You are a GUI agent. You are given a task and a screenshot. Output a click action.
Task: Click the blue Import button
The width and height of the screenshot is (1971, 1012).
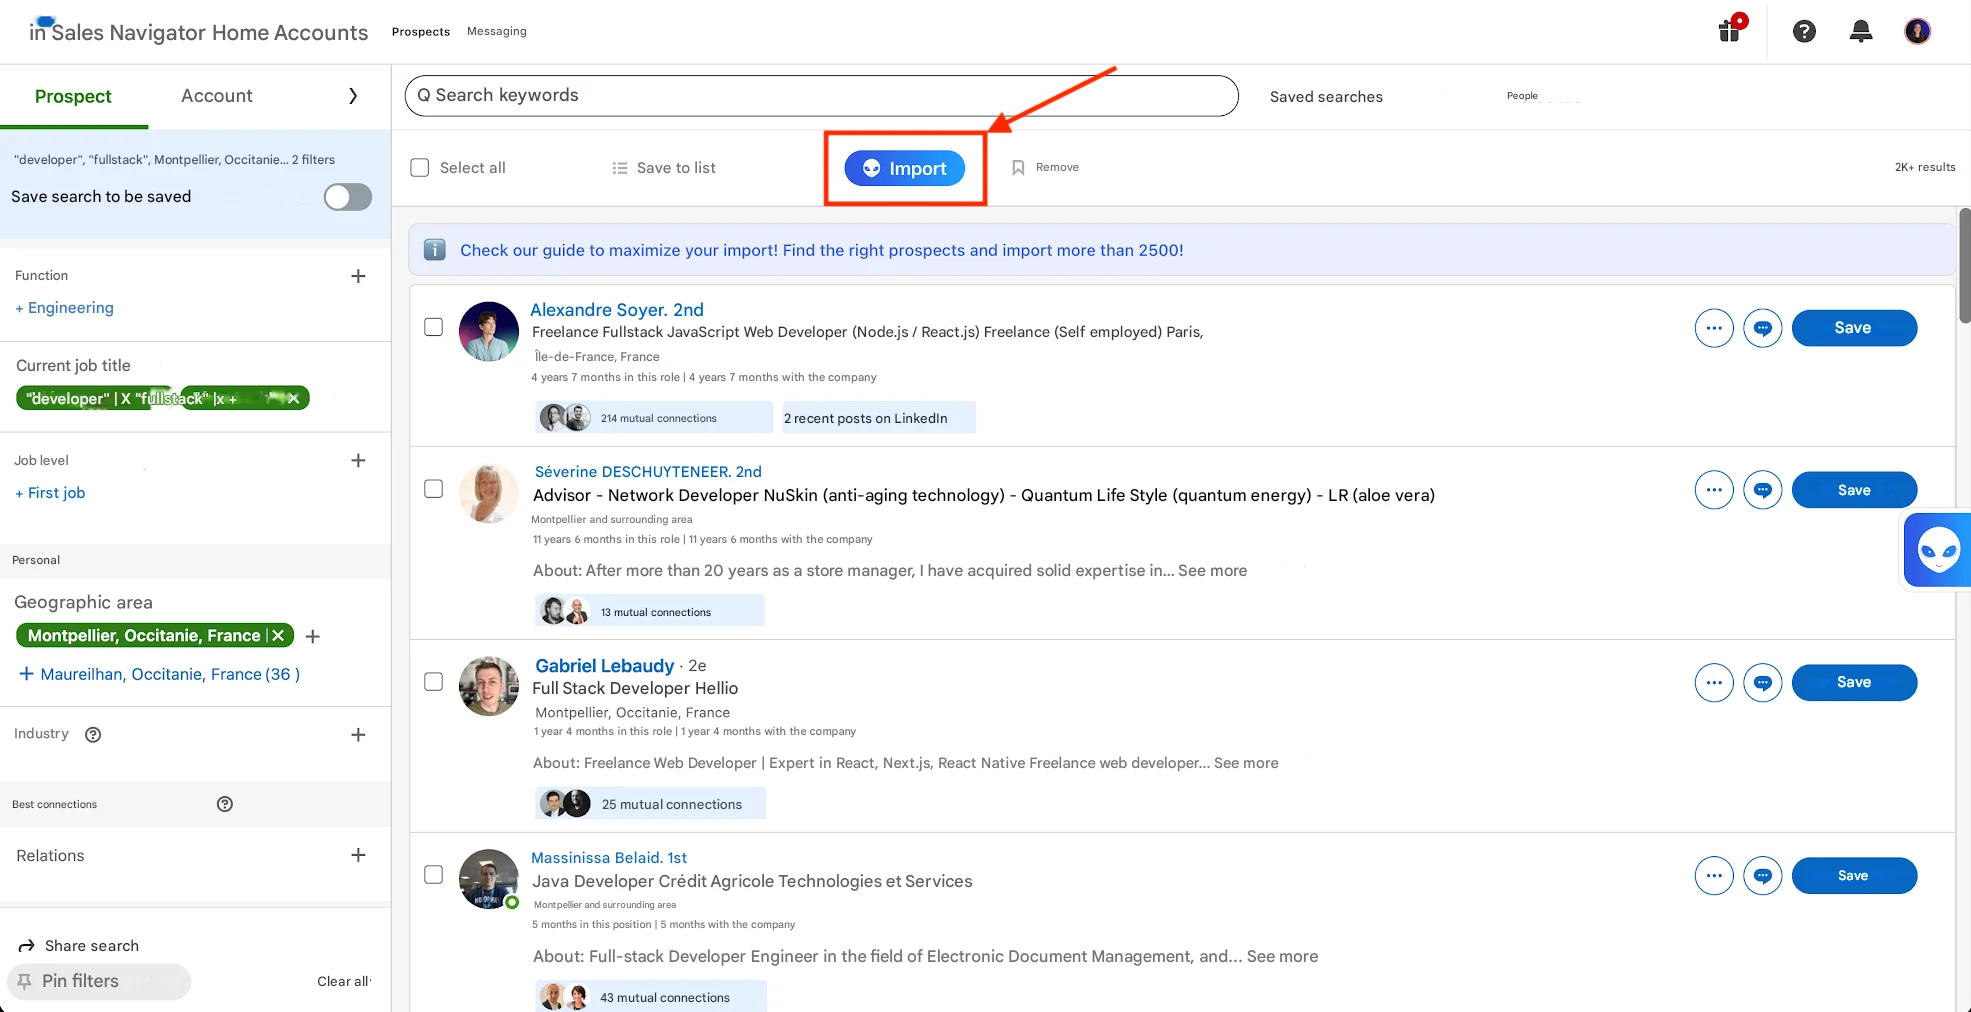pos(905,169)
